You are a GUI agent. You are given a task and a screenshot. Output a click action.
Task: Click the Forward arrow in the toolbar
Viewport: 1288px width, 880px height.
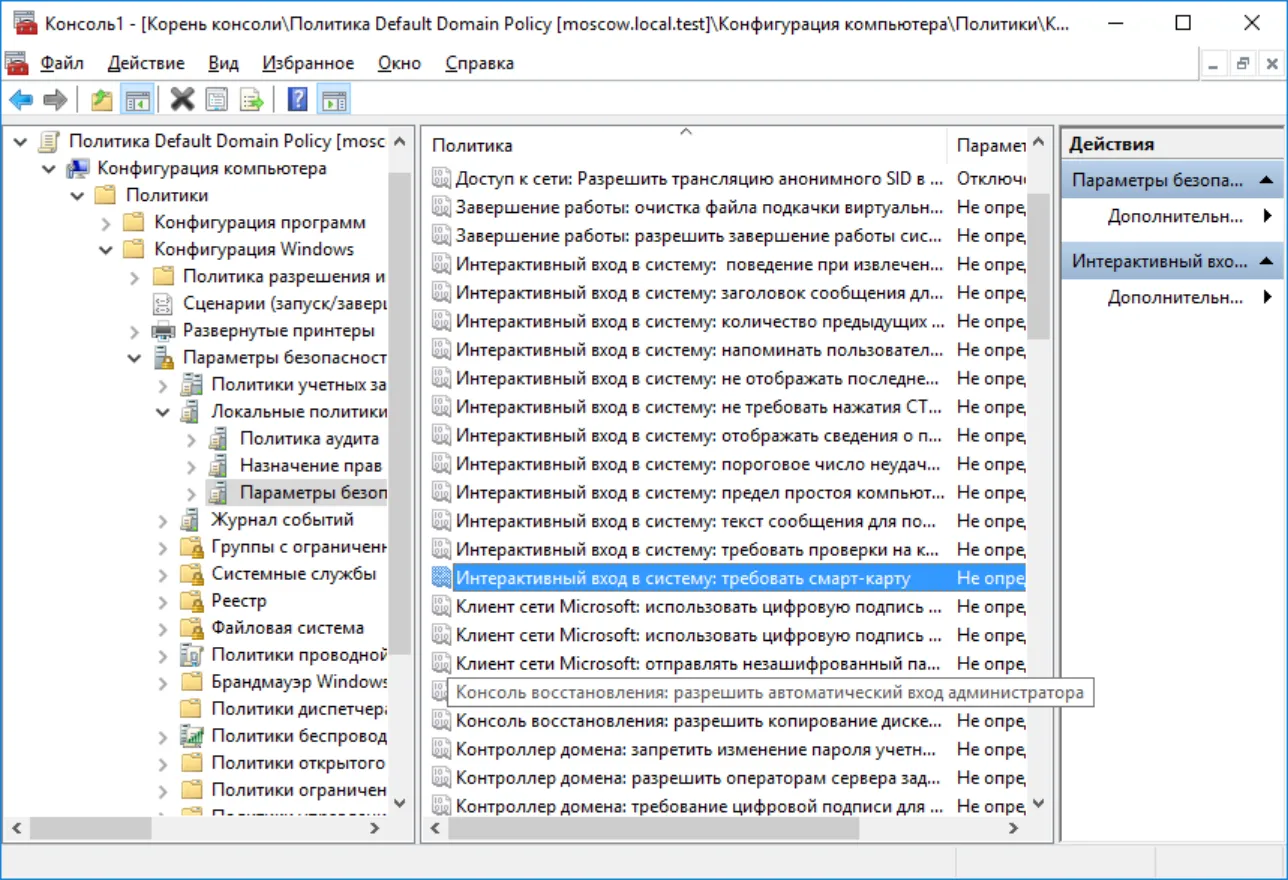[55, 99]
